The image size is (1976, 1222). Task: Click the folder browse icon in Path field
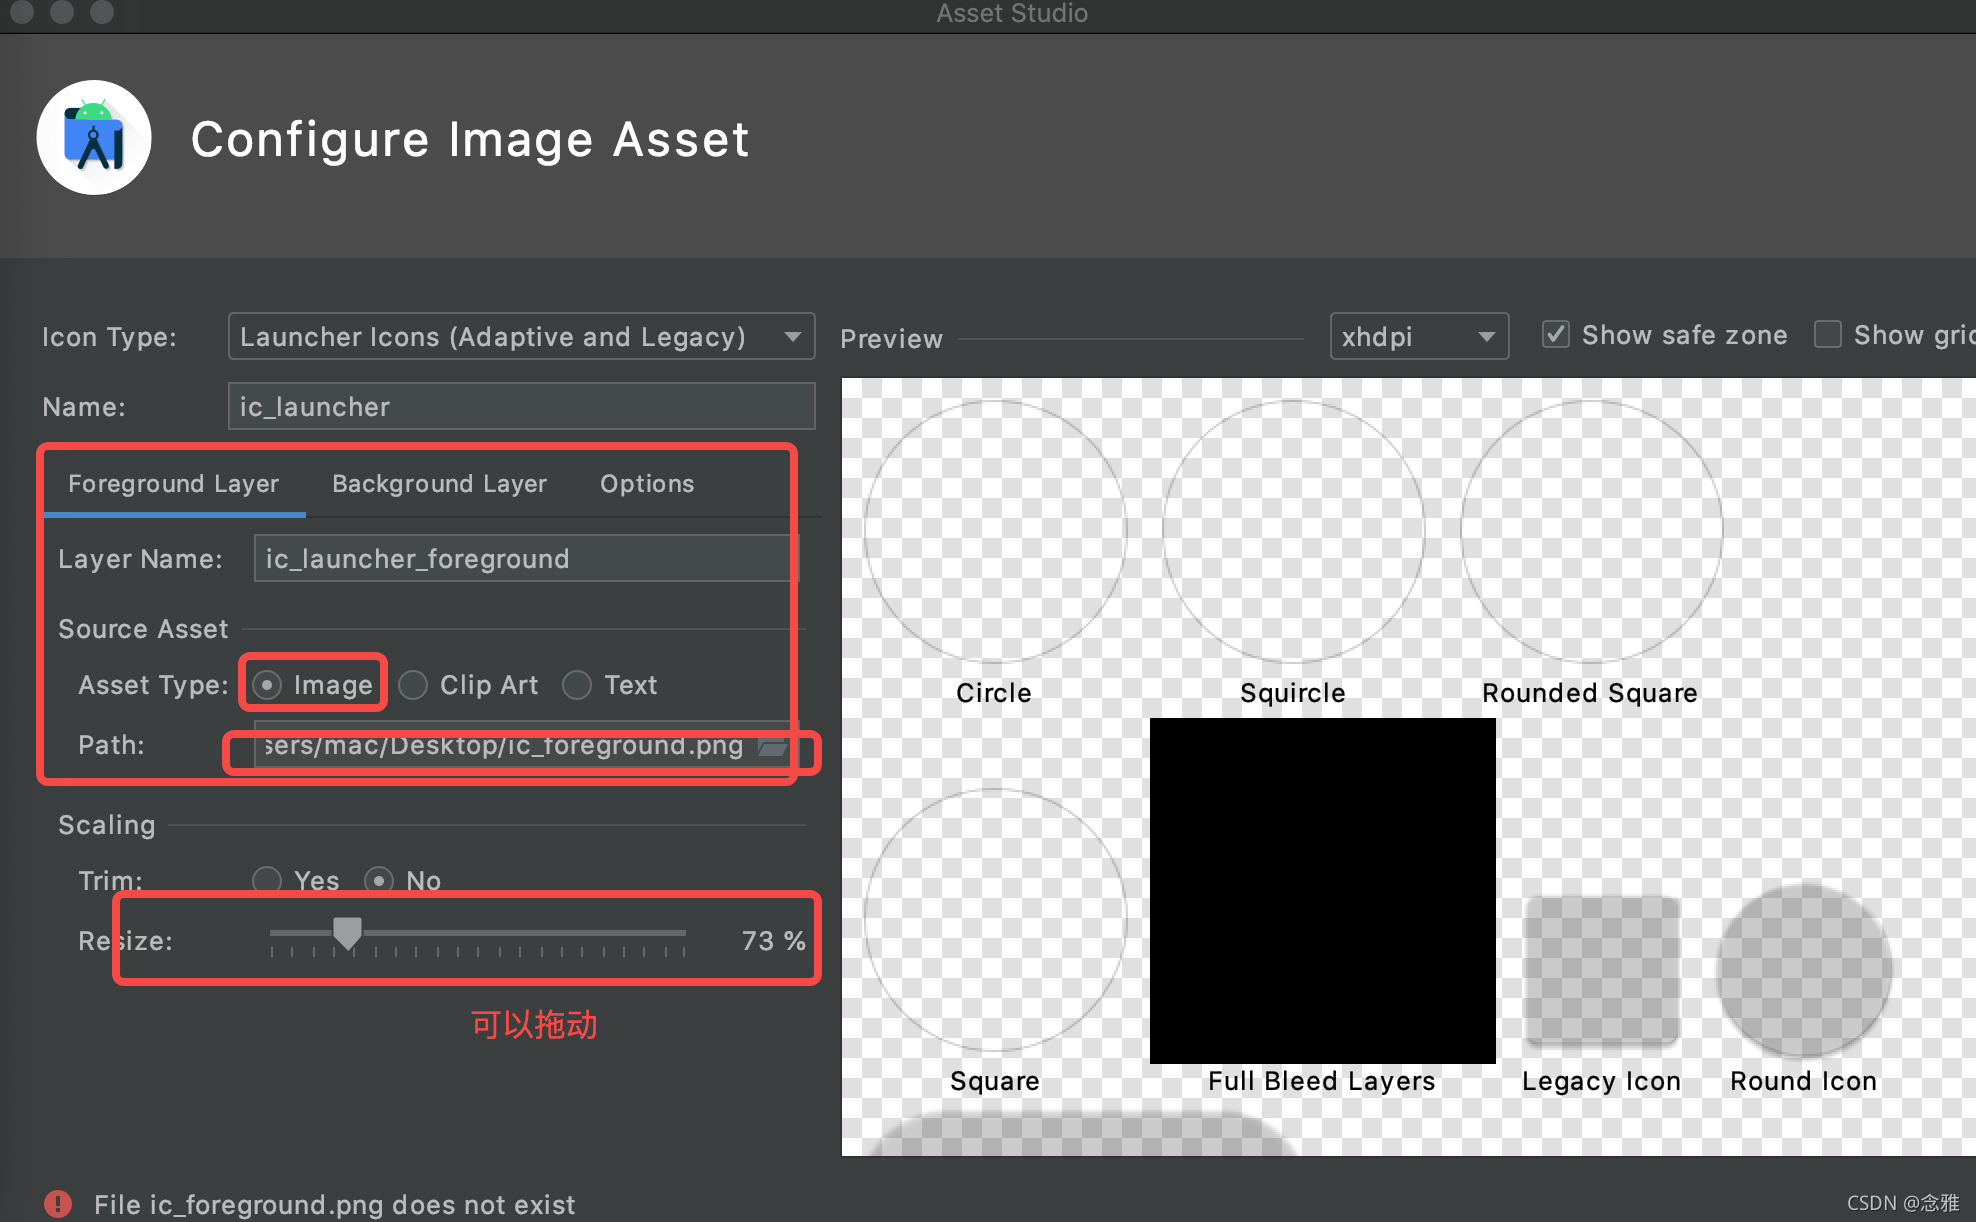click(x=772, y=746)
